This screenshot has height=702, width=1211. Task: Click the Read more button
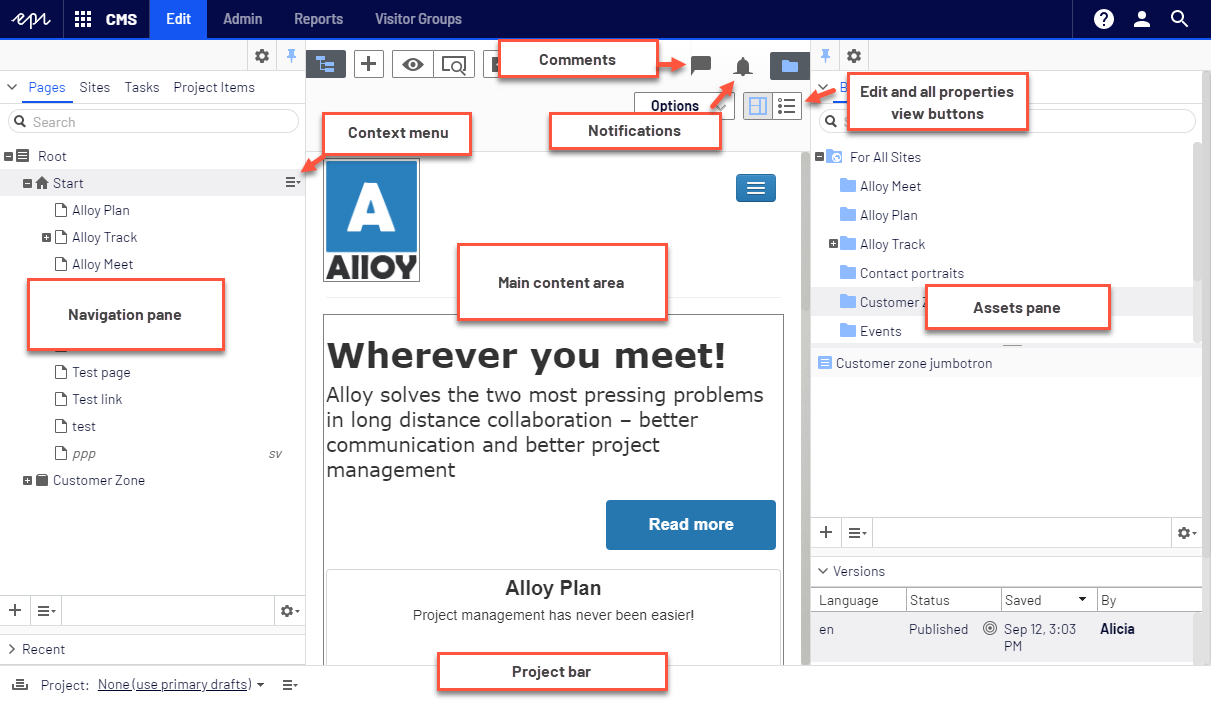(x=690, y=525)
